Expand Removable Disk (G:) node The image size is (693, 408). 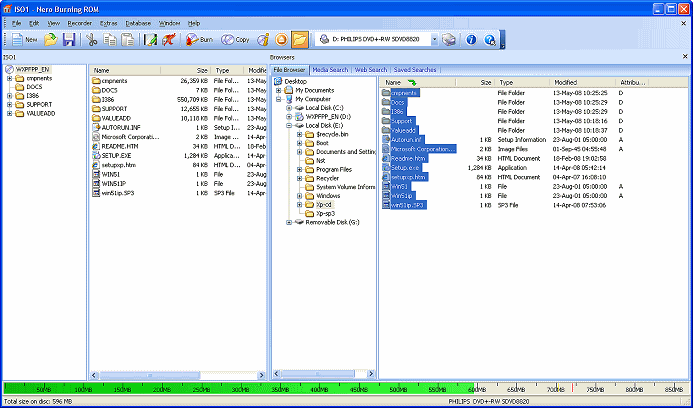tap(289, 222)
